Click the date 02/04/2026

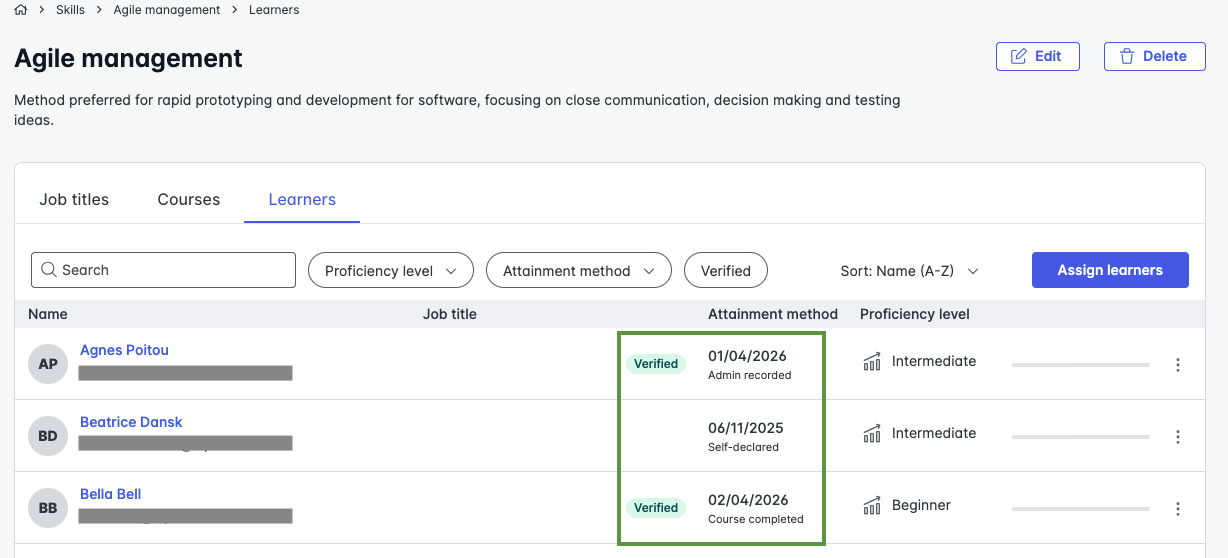(x=748, y=500)
